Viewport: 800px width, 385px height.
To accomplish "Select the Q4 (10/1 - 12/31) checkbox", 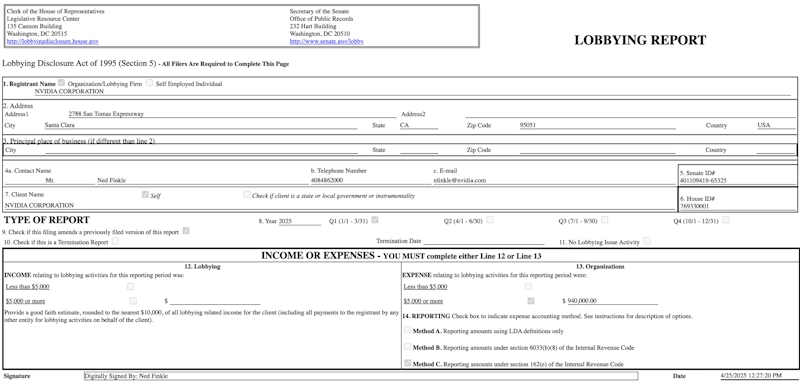I will point(726,220).
